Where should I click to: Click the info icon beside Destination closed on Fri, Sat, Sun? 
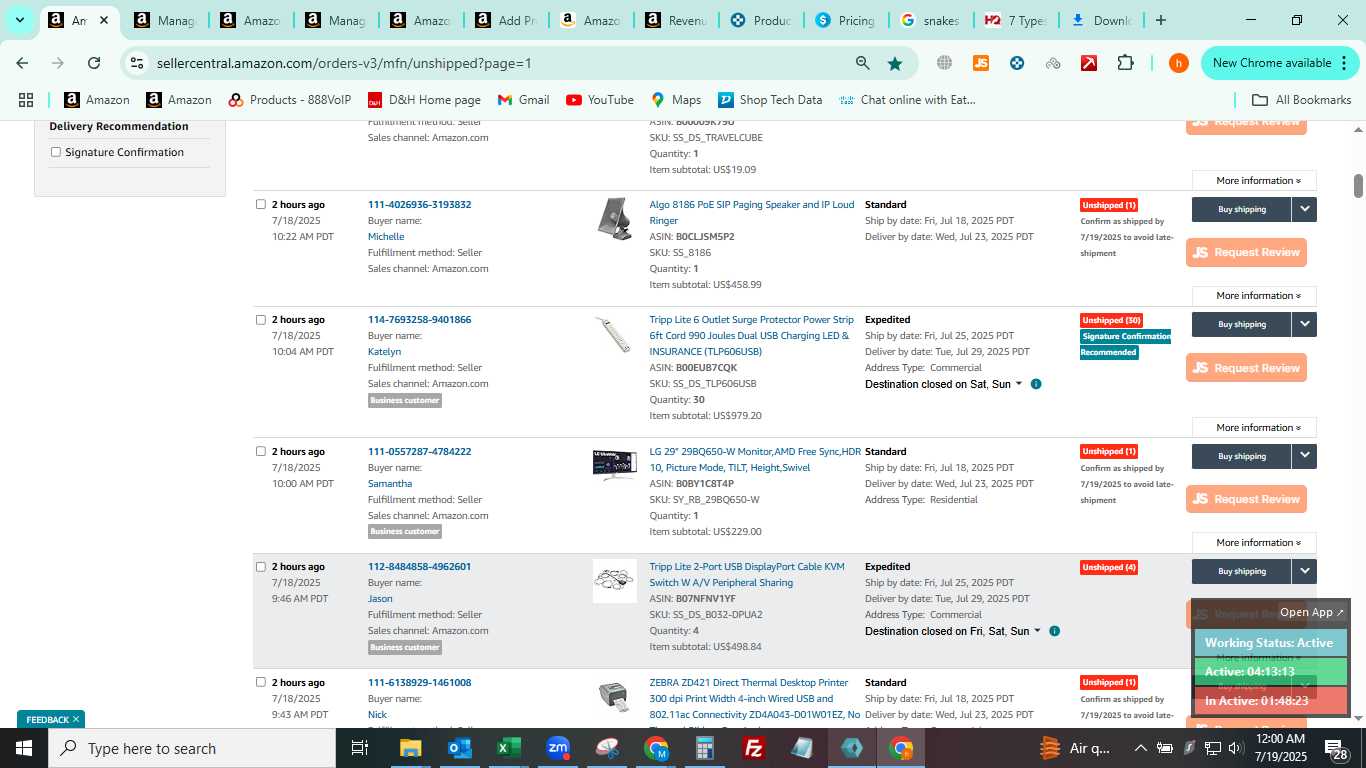pyautogui.click(x=1054, y=631)
